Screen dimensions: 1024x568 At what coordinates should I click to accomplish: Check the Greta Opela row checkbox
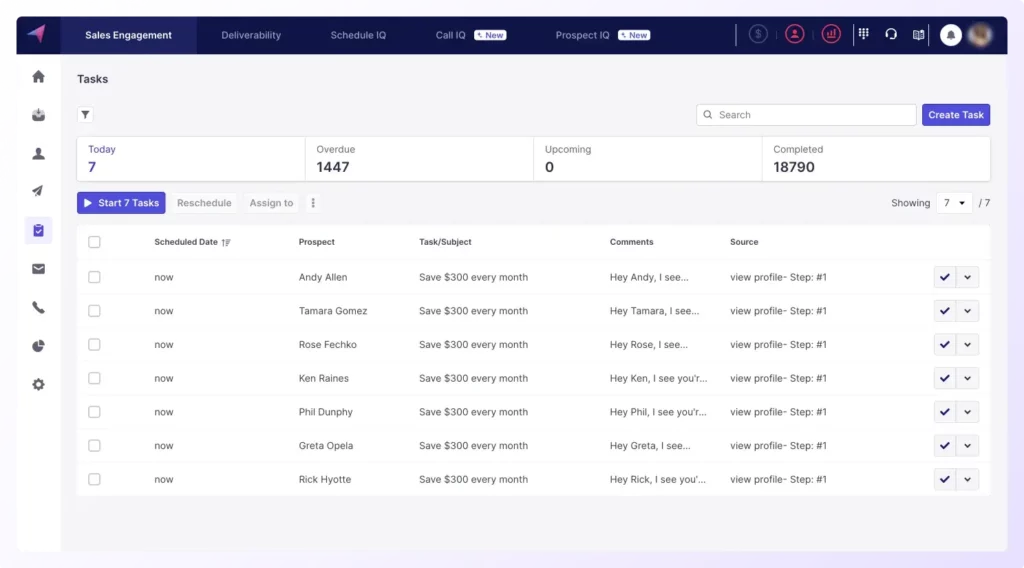tap(94, 446)
